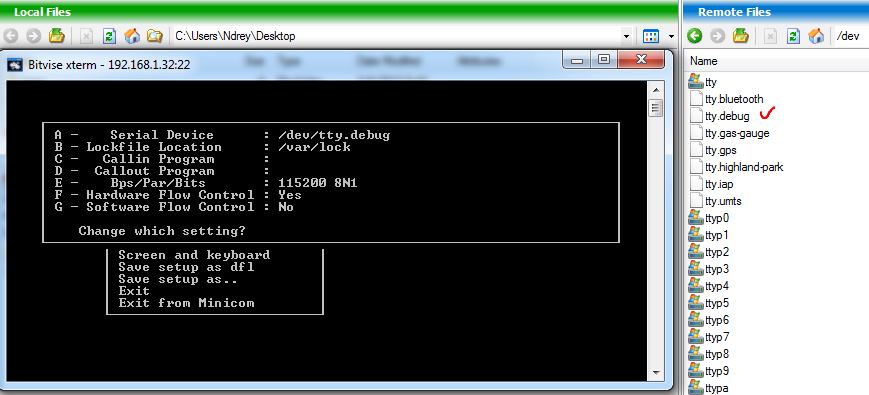Click the cancel icon in Local Files toolbar
Screen dimensions: 869x395
pos(86,36)
